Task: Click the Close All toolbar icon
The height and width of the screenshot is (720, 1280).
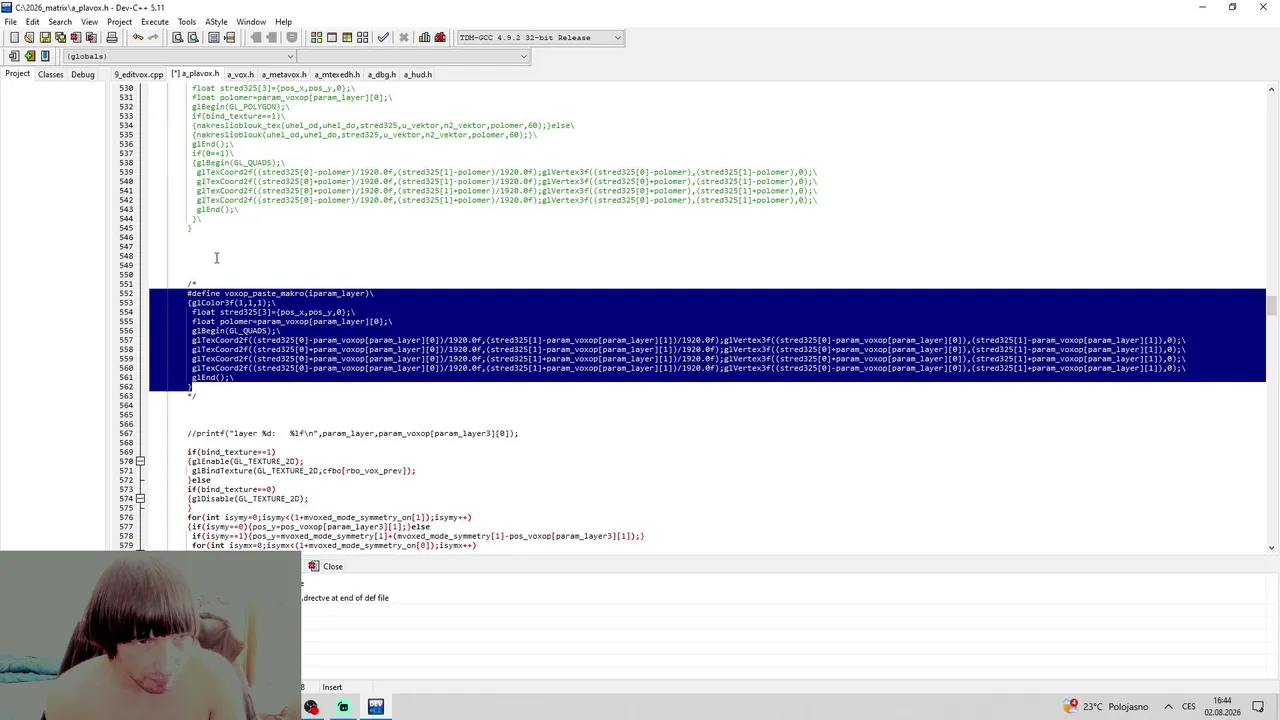Action: (x=91, y=38)
